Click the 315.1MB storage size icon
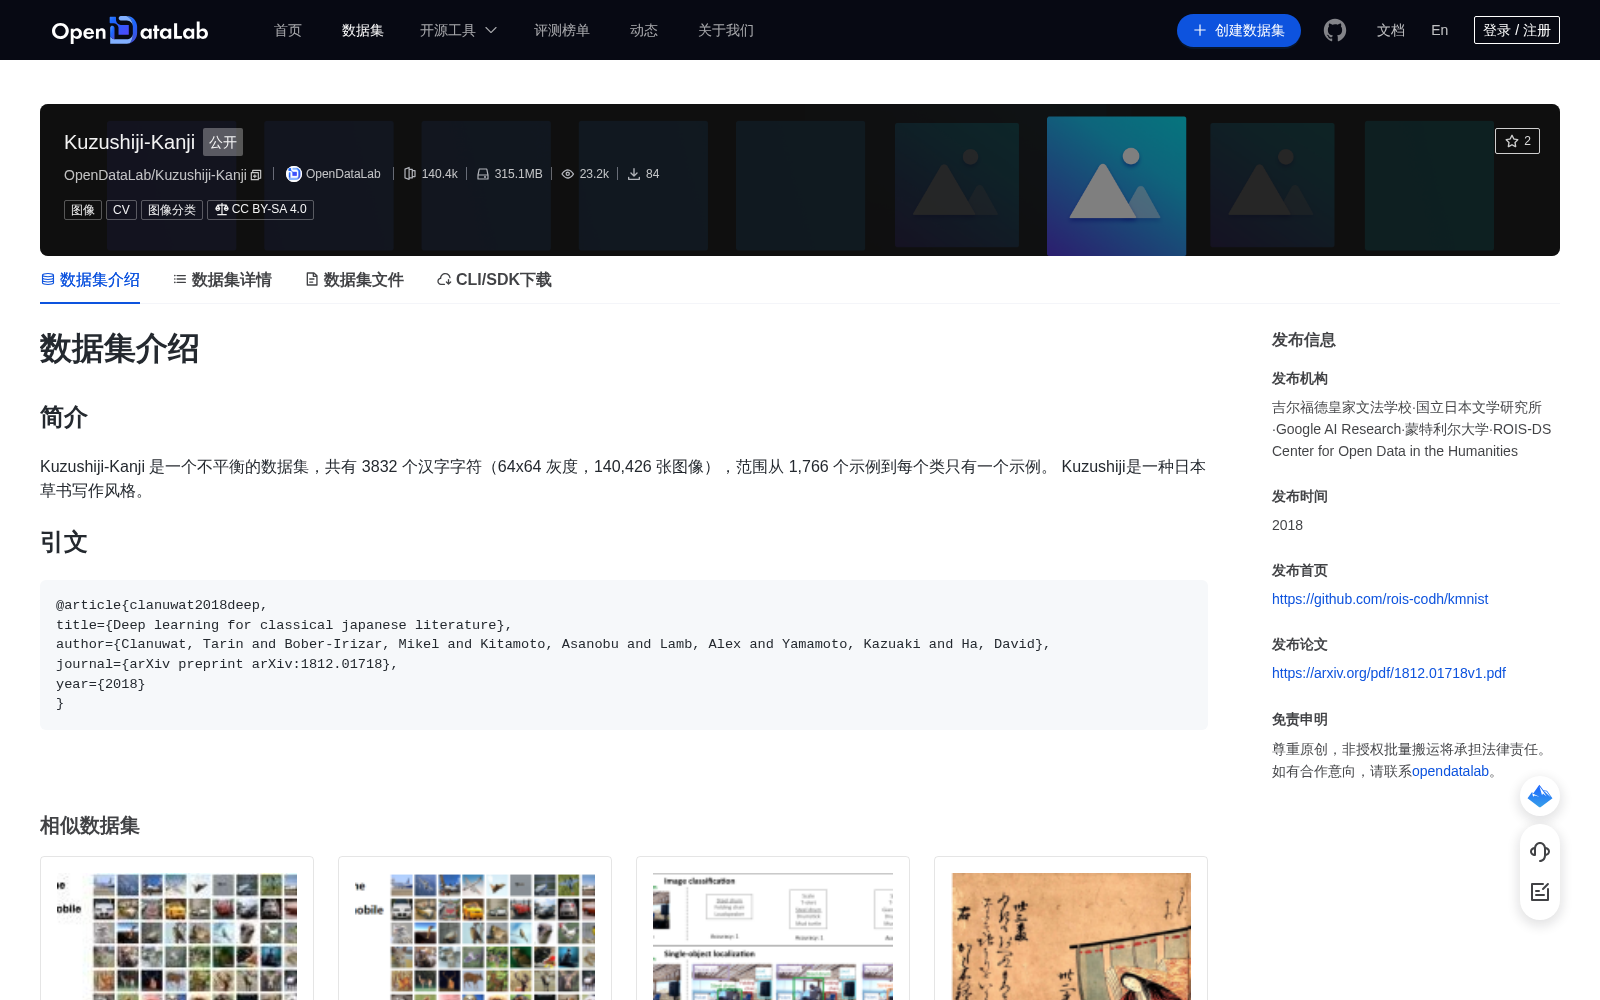Image resolution: width=1600 pixels, height=1000 pixels. tap(483, 174)
